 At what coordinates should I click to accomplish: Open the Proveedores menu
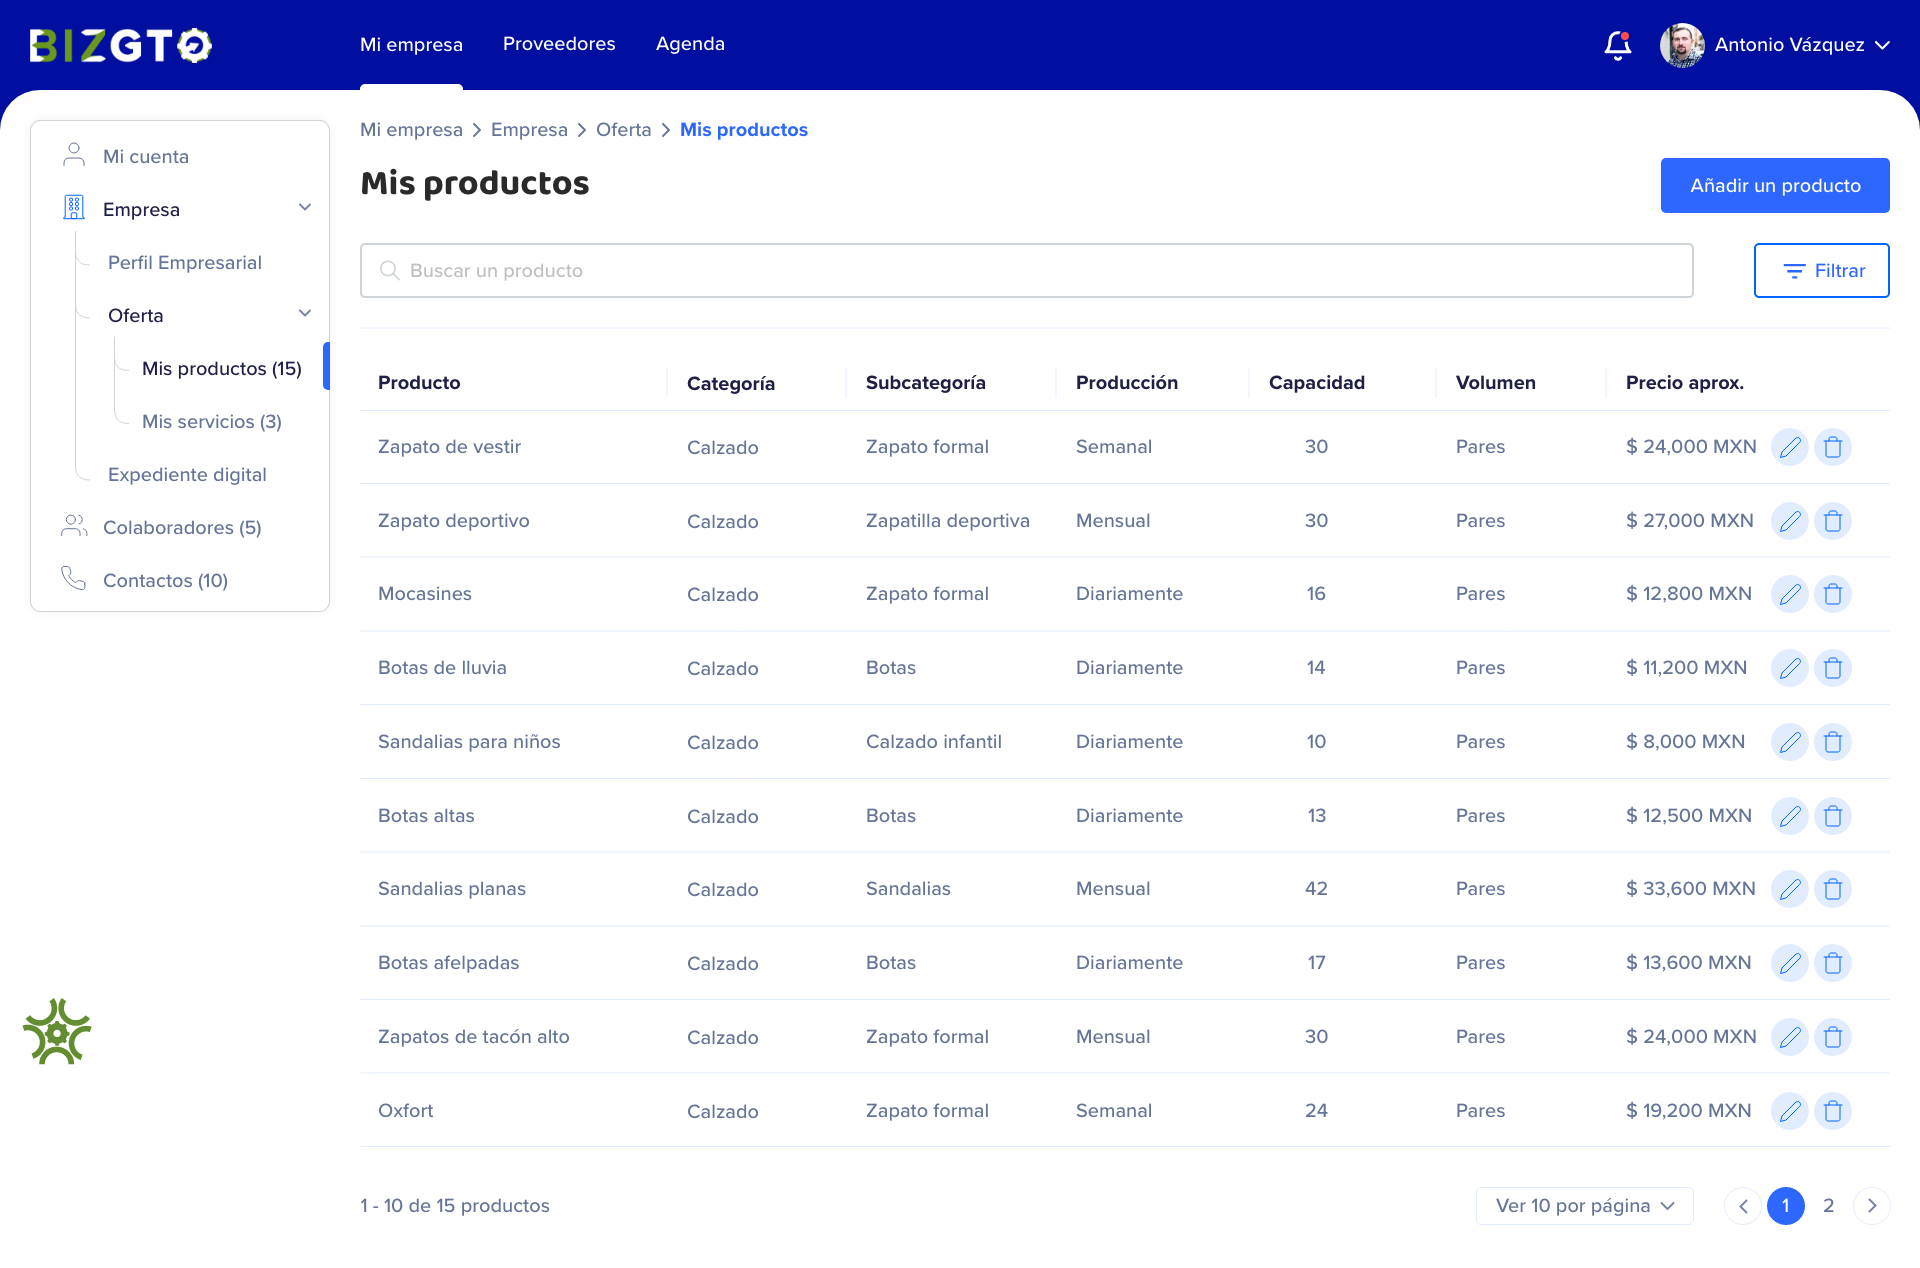[x=558, y=43]
